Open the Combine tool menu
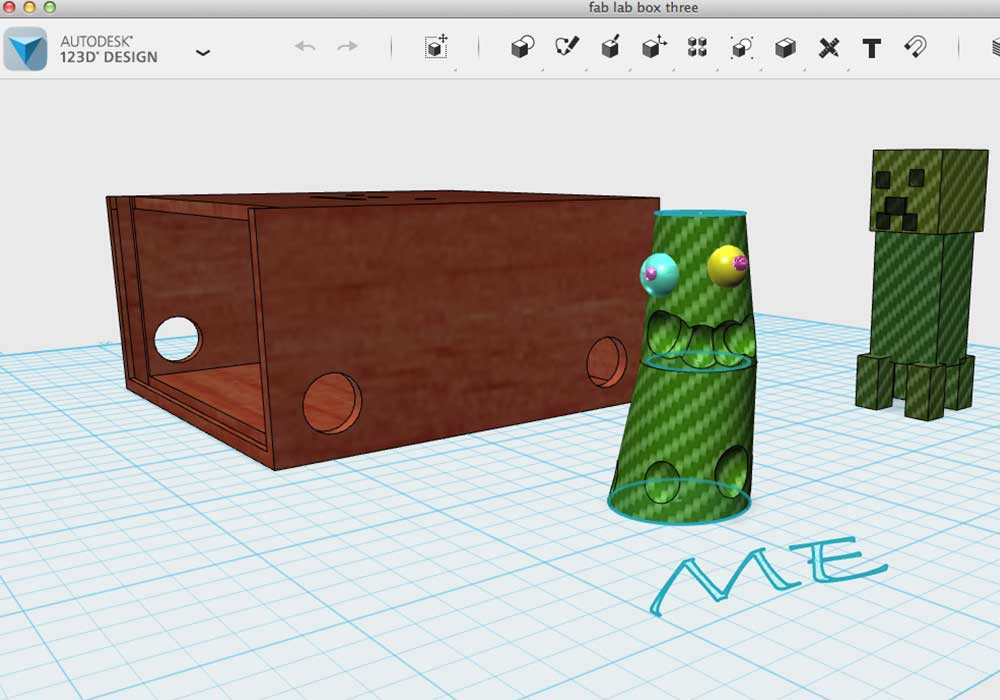 pos(785,48)
